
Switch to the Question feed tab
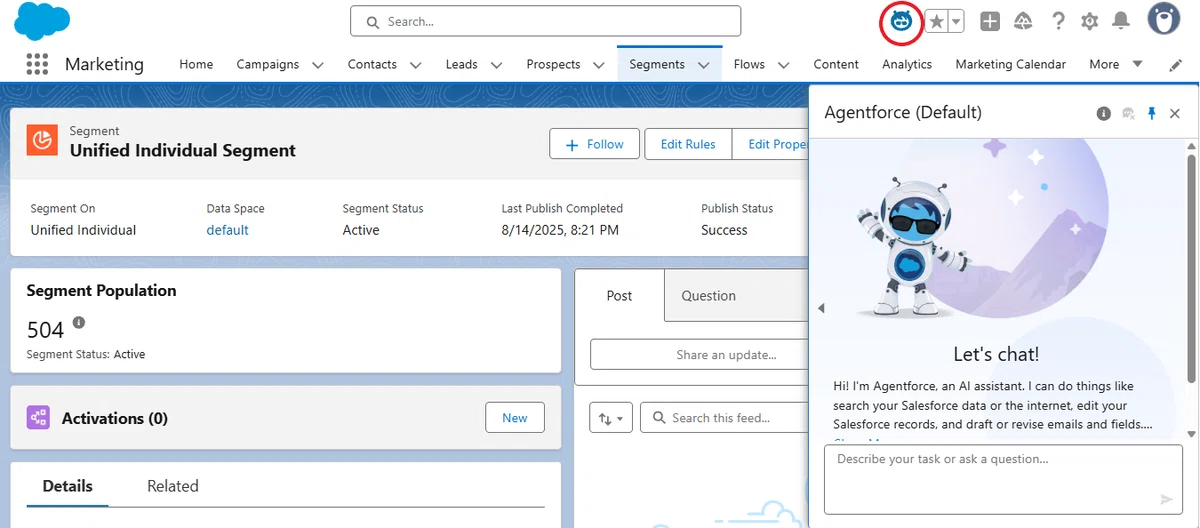pyautogui.click(x=708, y=296)
